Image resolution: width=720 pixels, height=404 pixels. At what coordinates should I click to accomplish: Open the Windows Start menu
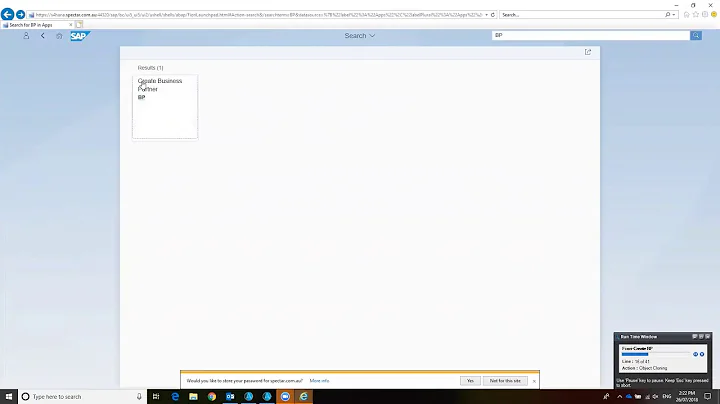(x=9, y=396)
